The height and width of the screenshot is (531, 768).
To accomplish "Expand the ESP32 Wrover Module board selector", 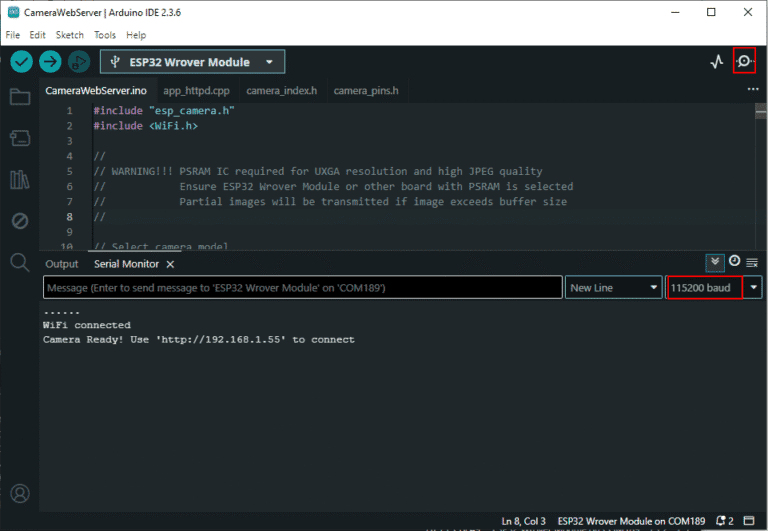I will coord(192,62).
